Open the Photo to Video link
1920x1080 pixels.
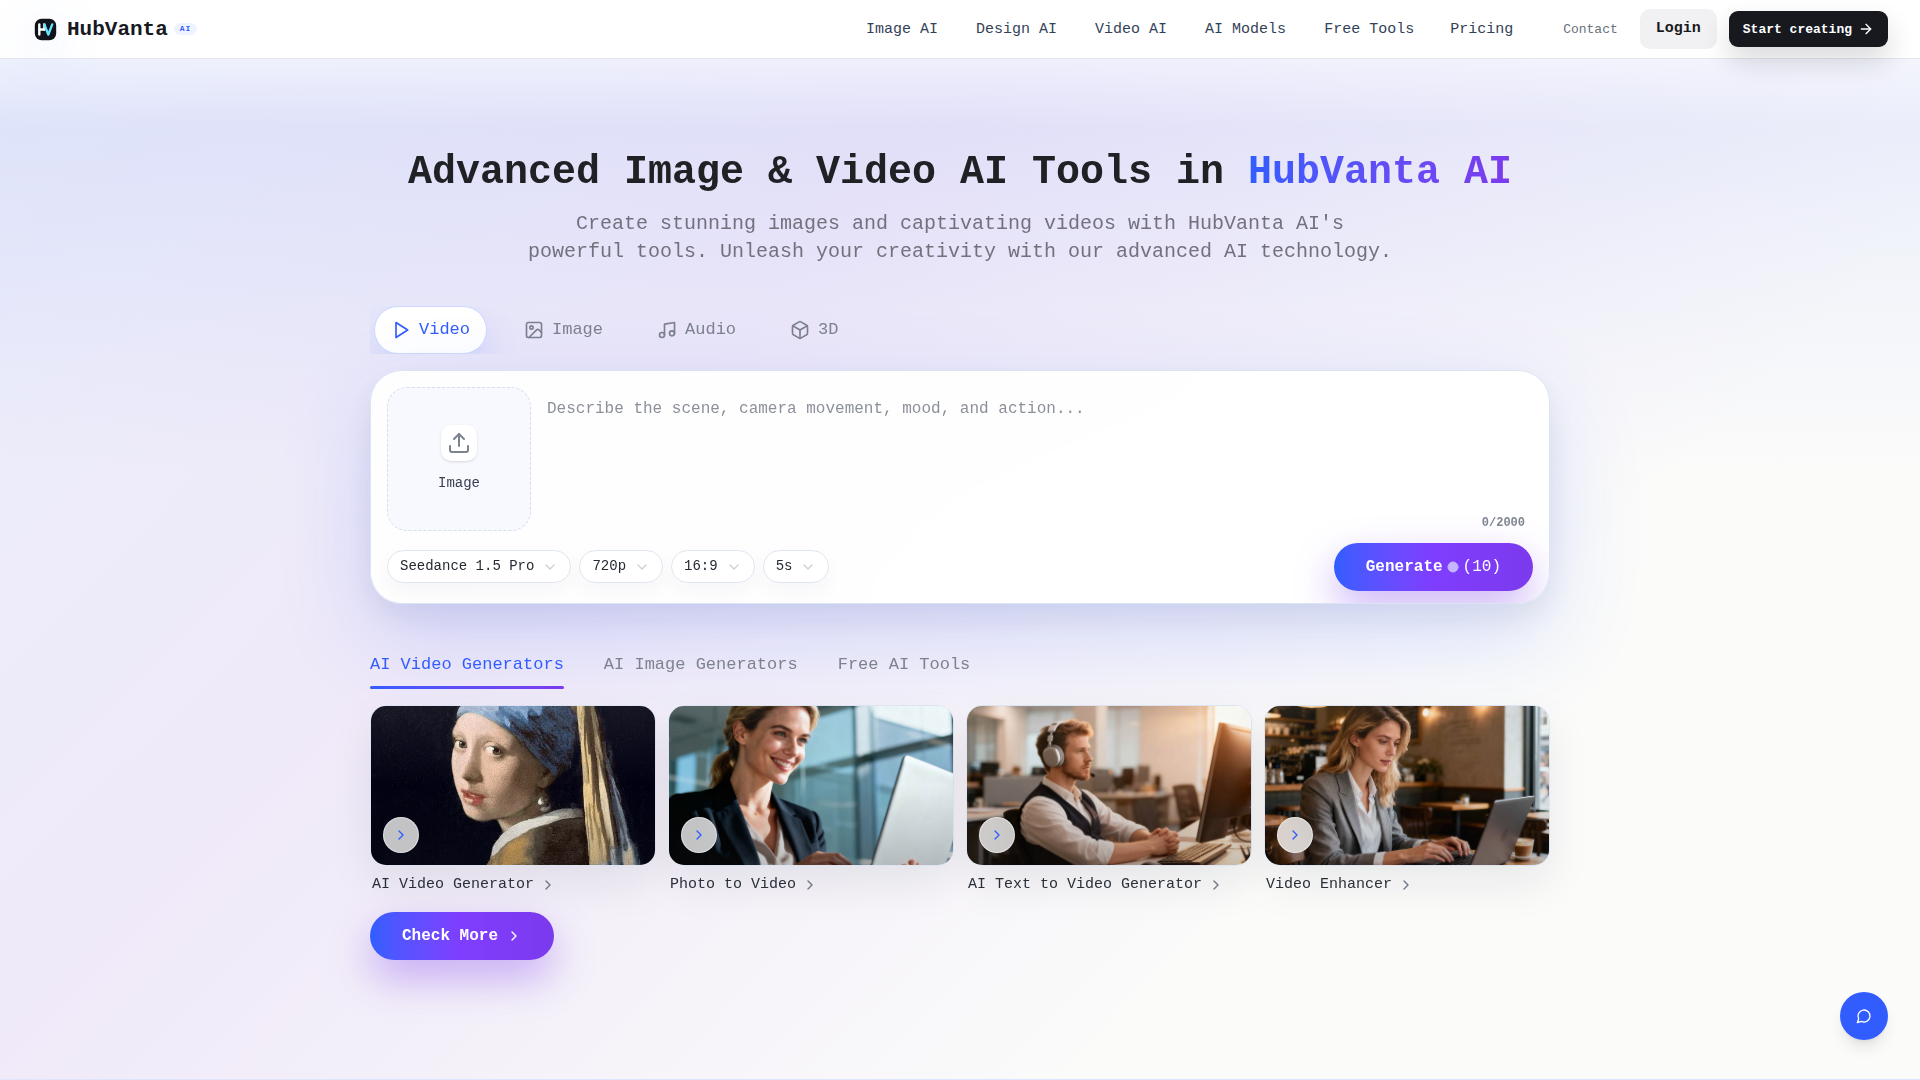[742, 884]
